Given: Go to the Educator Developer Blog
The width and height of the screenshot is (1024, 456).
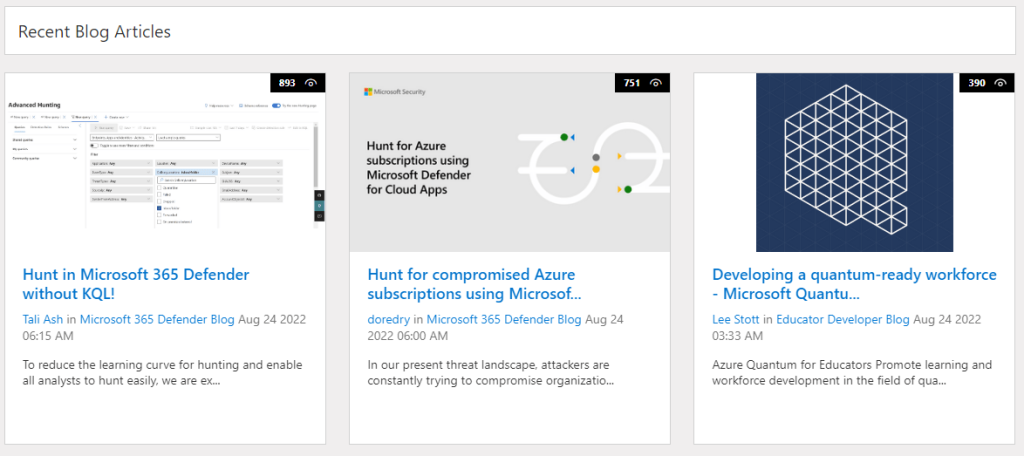Looking at the screenshot, I should (x=842, y=319).
